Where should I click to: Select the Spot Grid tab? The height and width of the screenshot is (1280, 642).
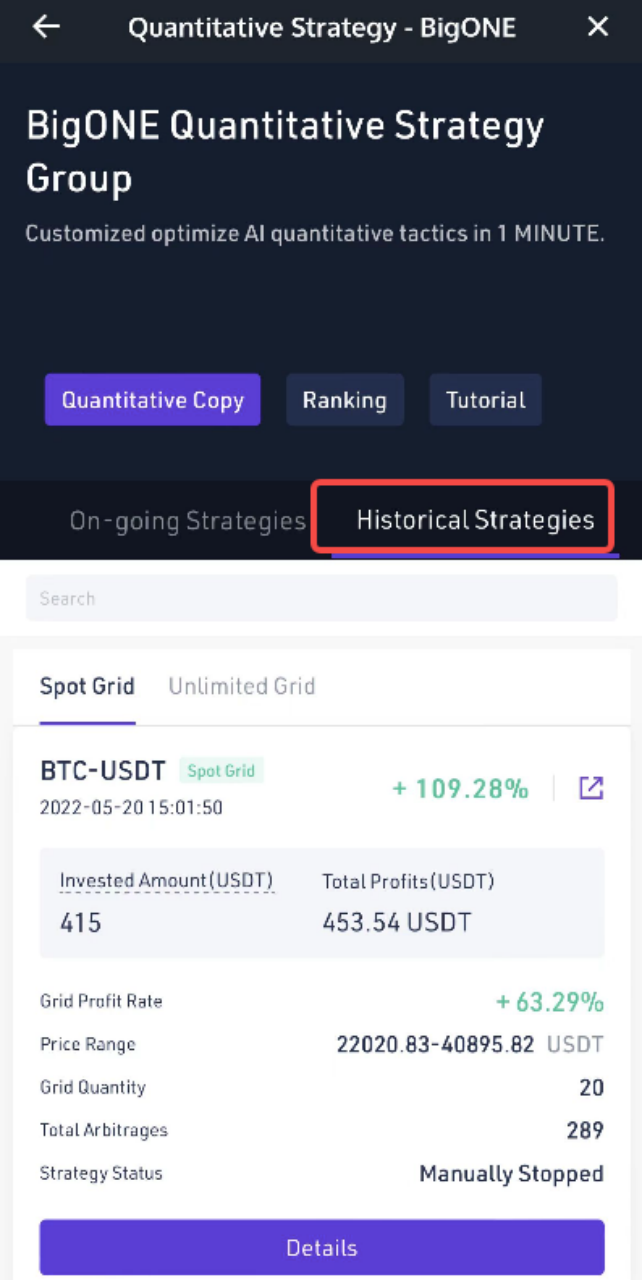click(x=87, y=686)
